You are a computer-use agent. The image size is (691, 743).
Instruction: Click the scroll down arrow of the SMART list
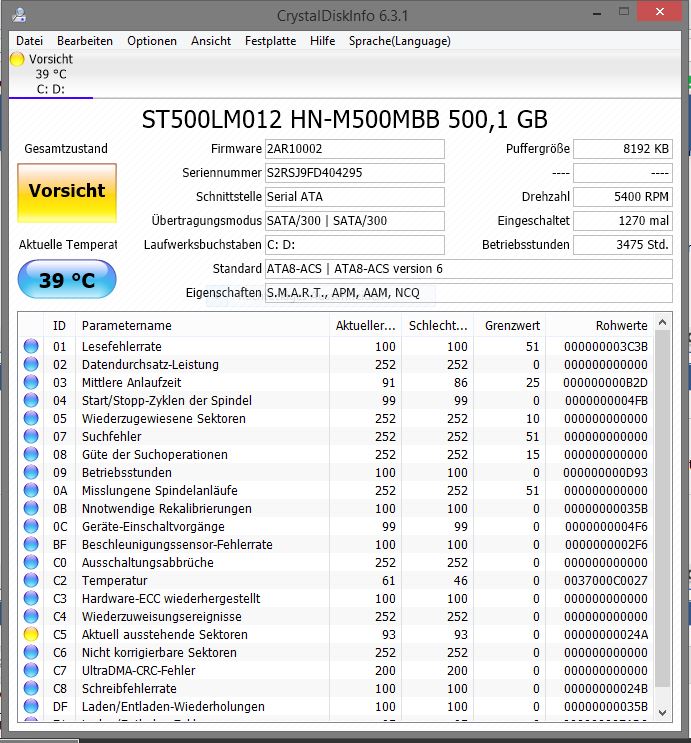click(663, 712)
